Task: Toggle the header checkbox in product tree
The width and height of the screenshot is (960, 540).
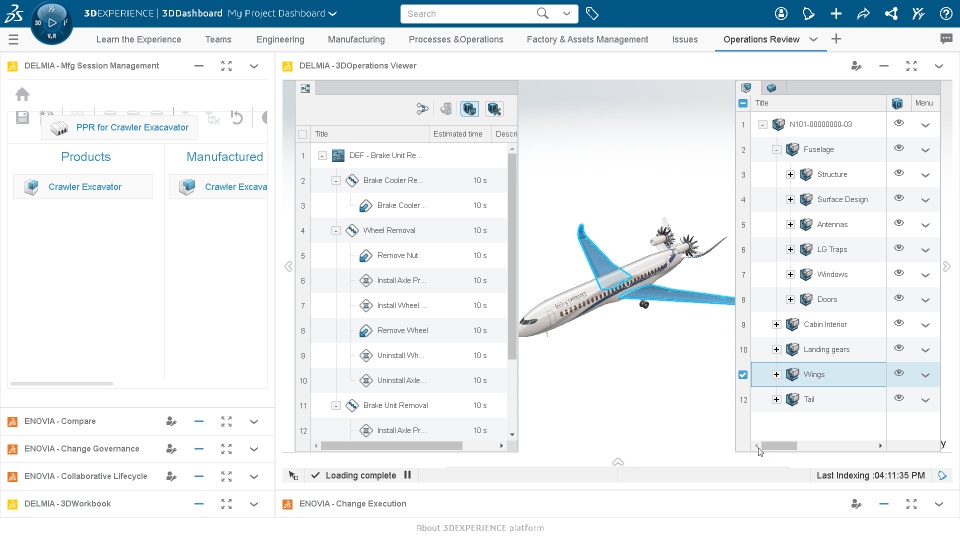Action: (x=743, y=103)
